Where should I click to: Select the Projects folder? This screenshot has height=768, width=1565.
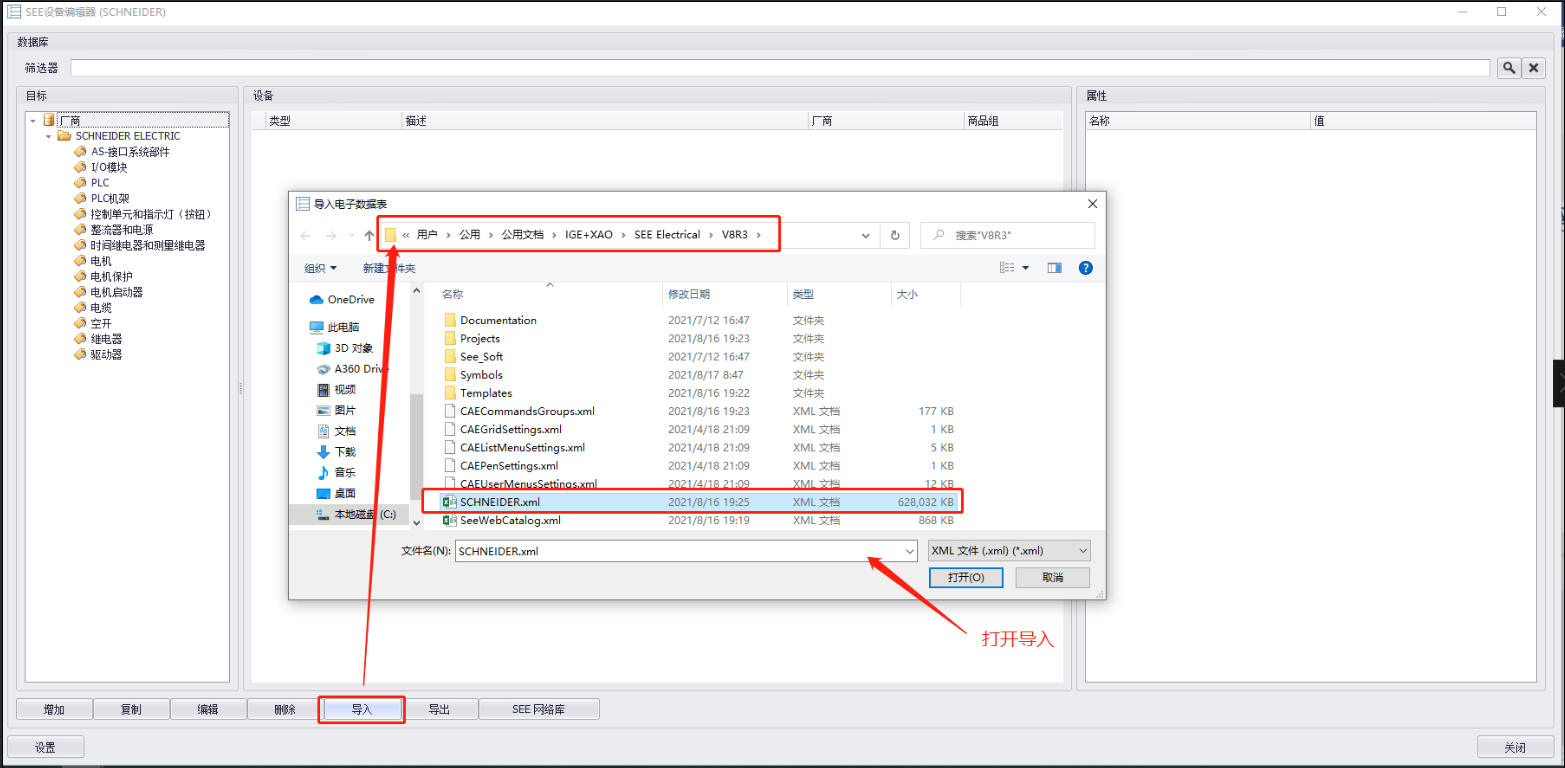[480, 338]
